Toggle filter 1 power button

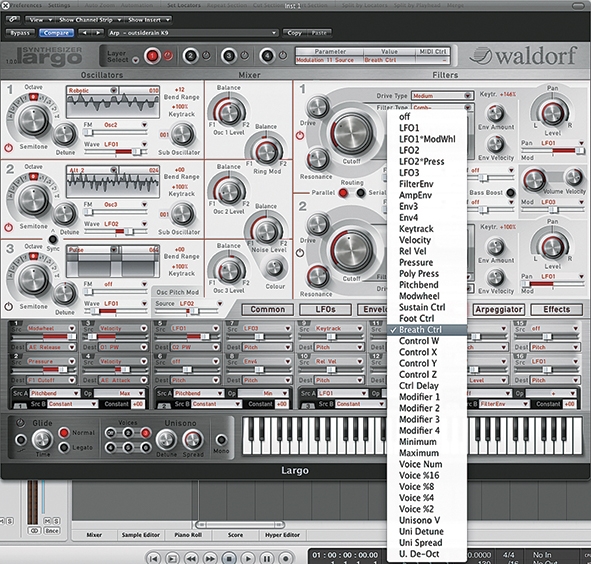[x=300, y=135]
